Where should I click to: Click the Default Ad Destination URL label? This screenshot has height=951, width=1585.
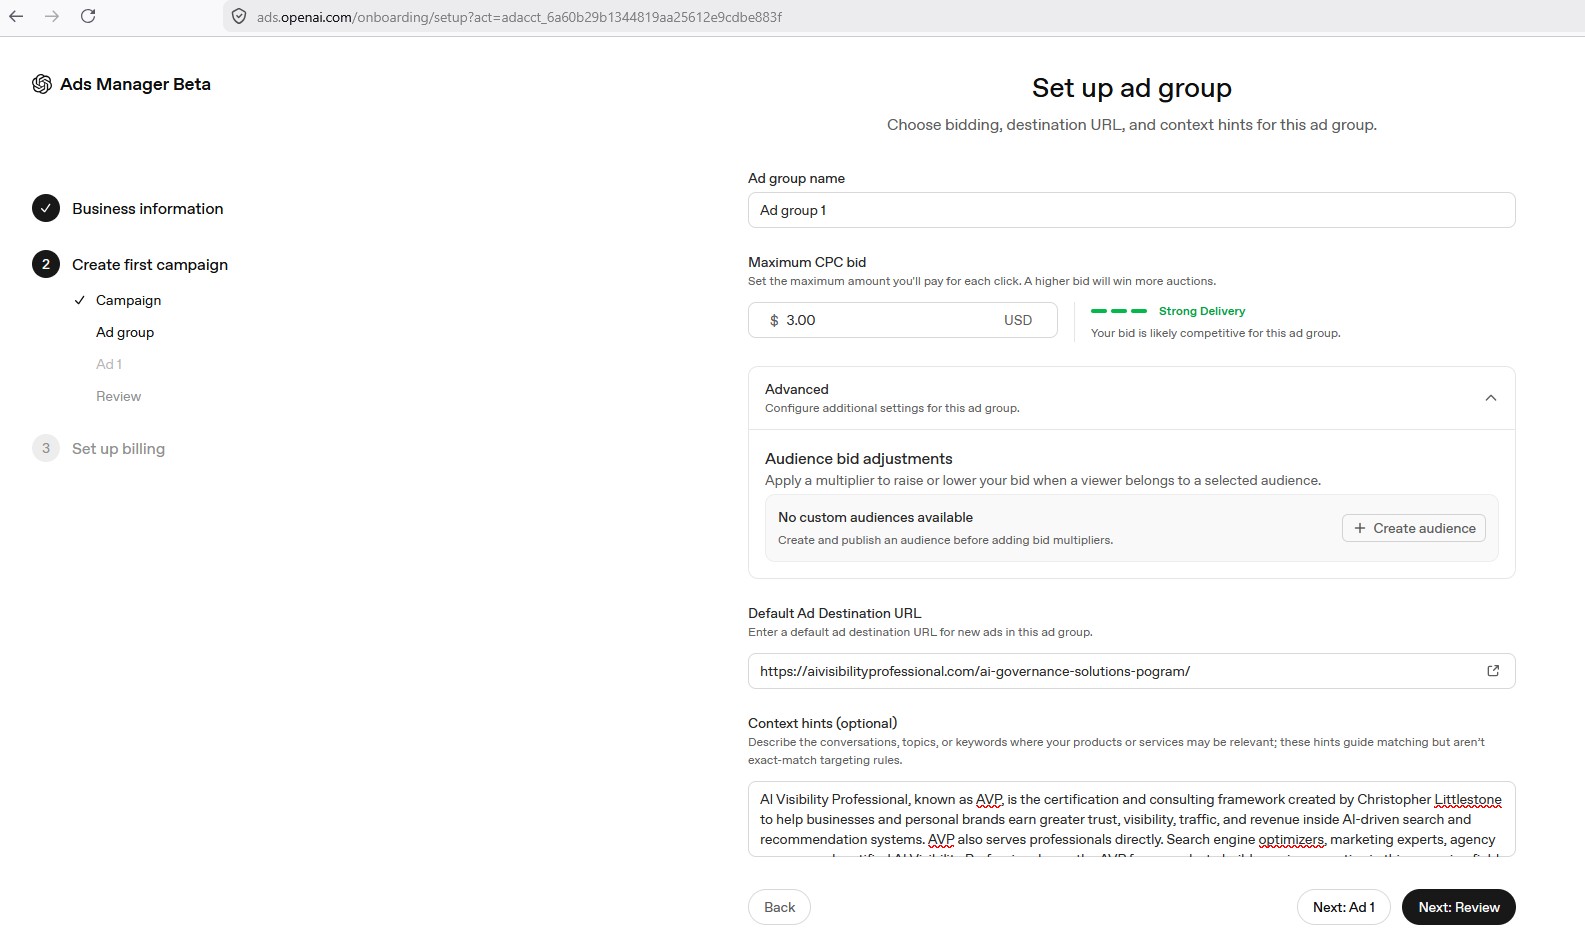click(x=835, y=613)
